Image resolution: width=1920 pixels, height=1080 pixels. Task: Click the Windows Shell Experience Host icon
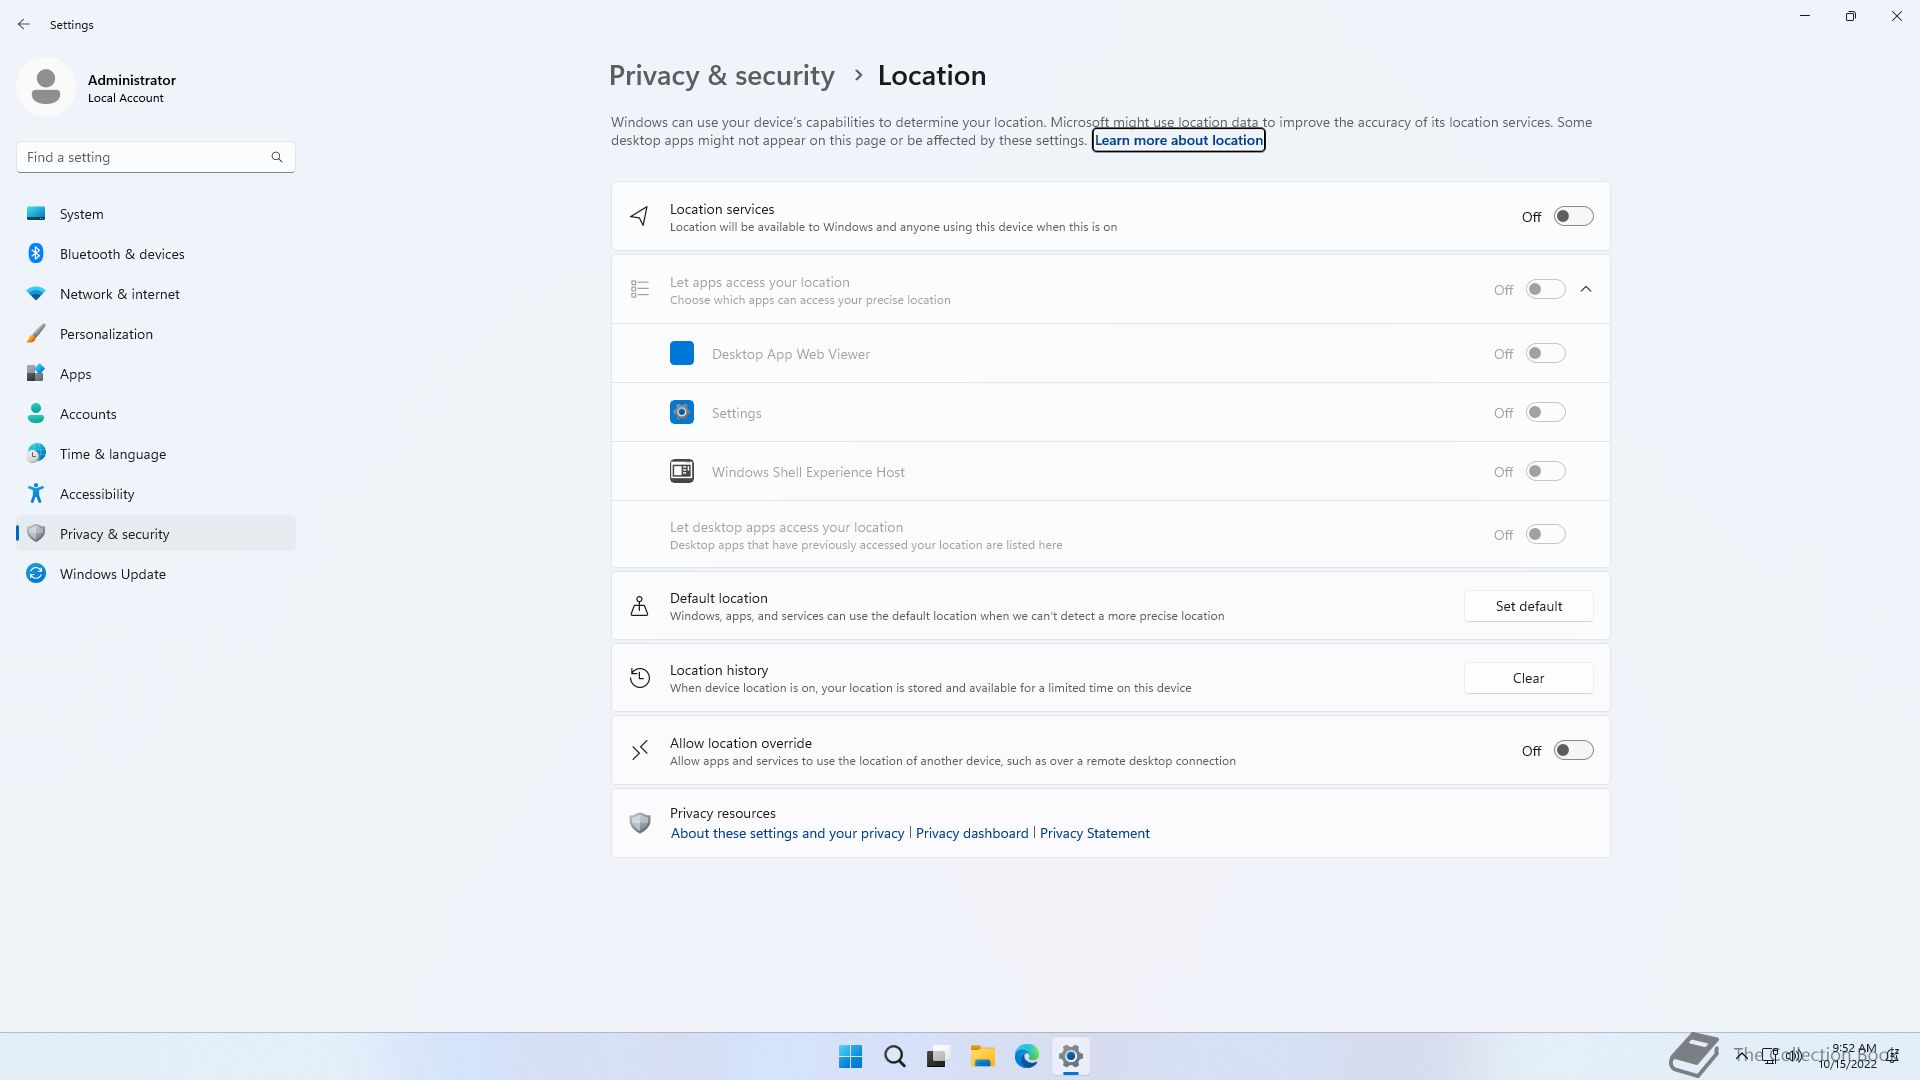682,472
